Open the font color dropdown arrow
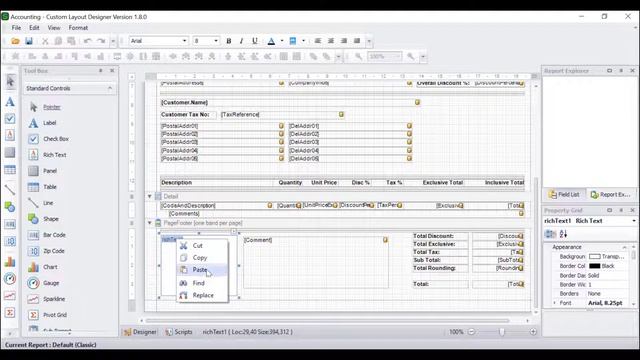The height and width of the screenshot is (360, 640). pyautogui.click(x=282, y=41)
